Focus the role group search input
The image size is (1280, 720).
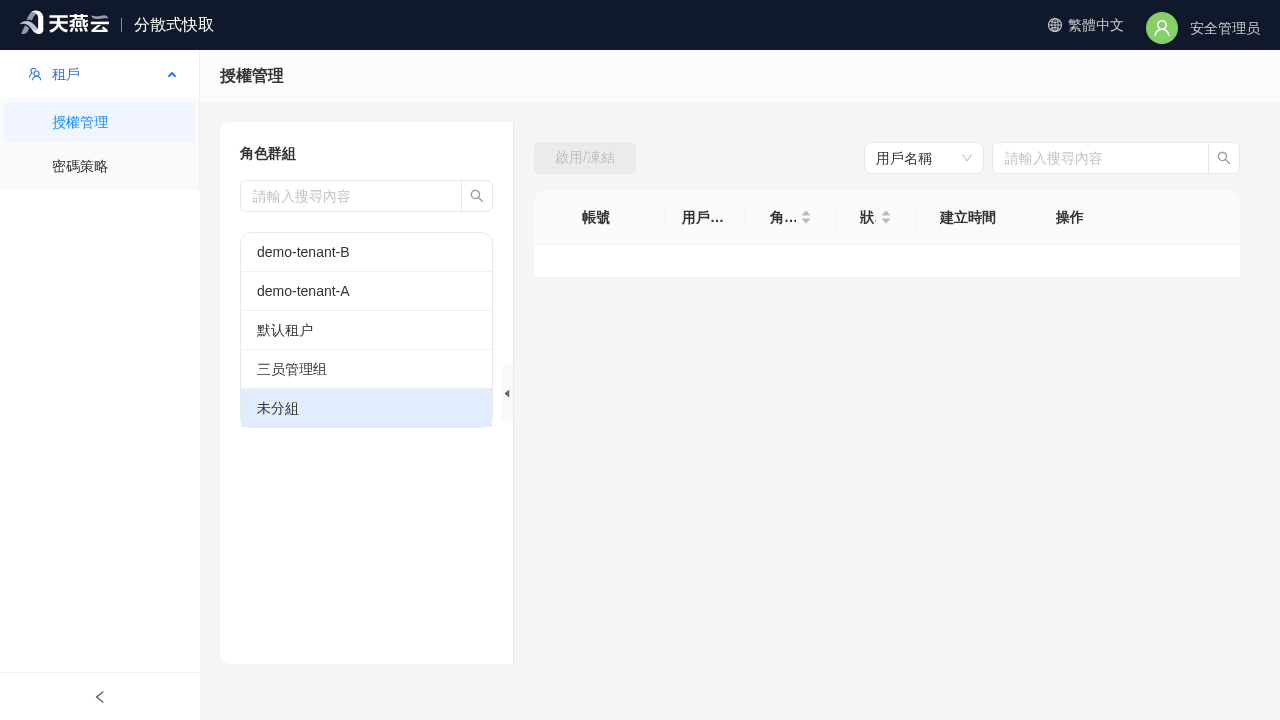[x=351, y=196]
